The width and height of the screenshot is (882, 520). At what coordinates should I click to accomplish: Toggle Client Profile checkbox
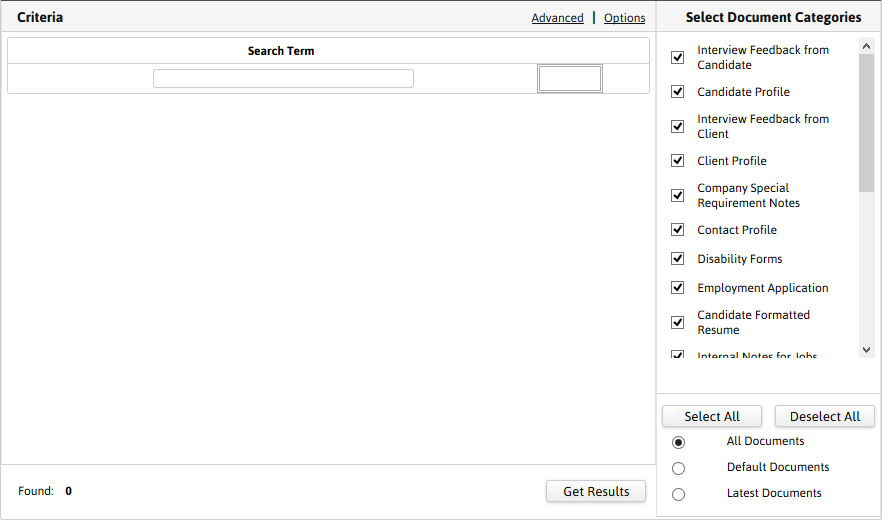pyautogui.click(x=678, y=161)
